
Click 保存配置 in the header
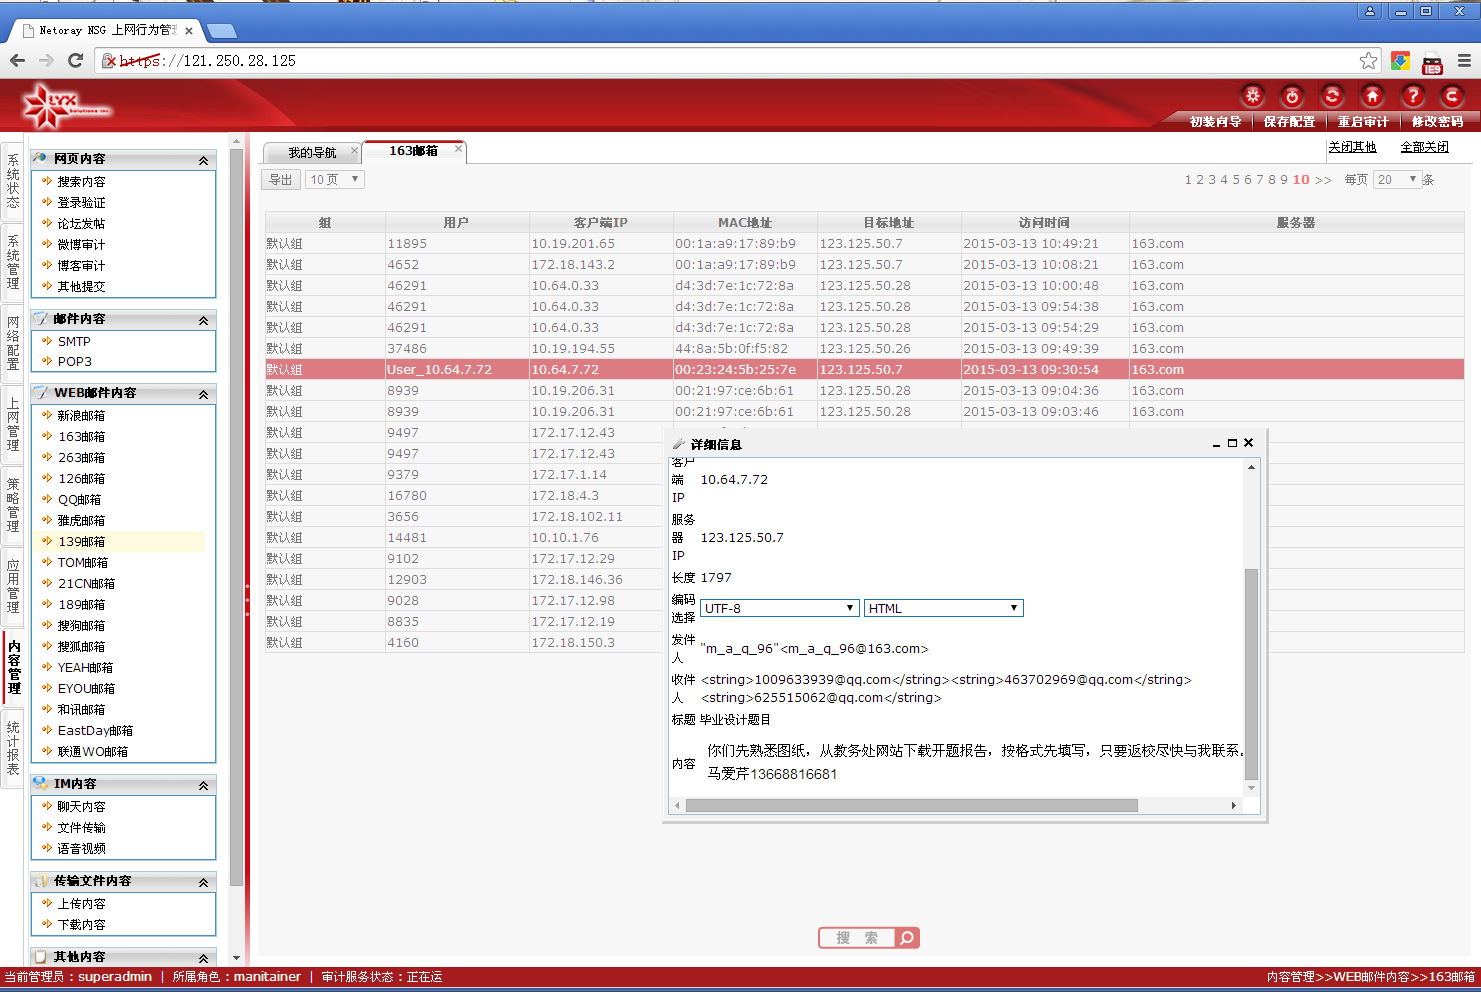(1289, 122)
